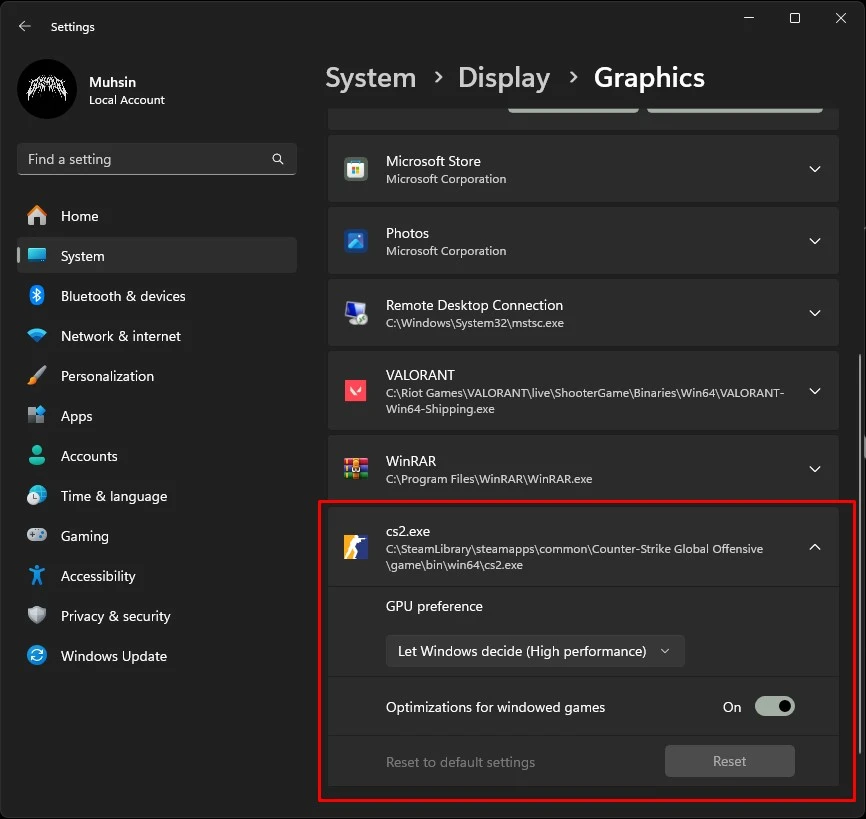Open the Muhsin profile avatar
This screenshot has width=866, height=819.
(47, 89)
